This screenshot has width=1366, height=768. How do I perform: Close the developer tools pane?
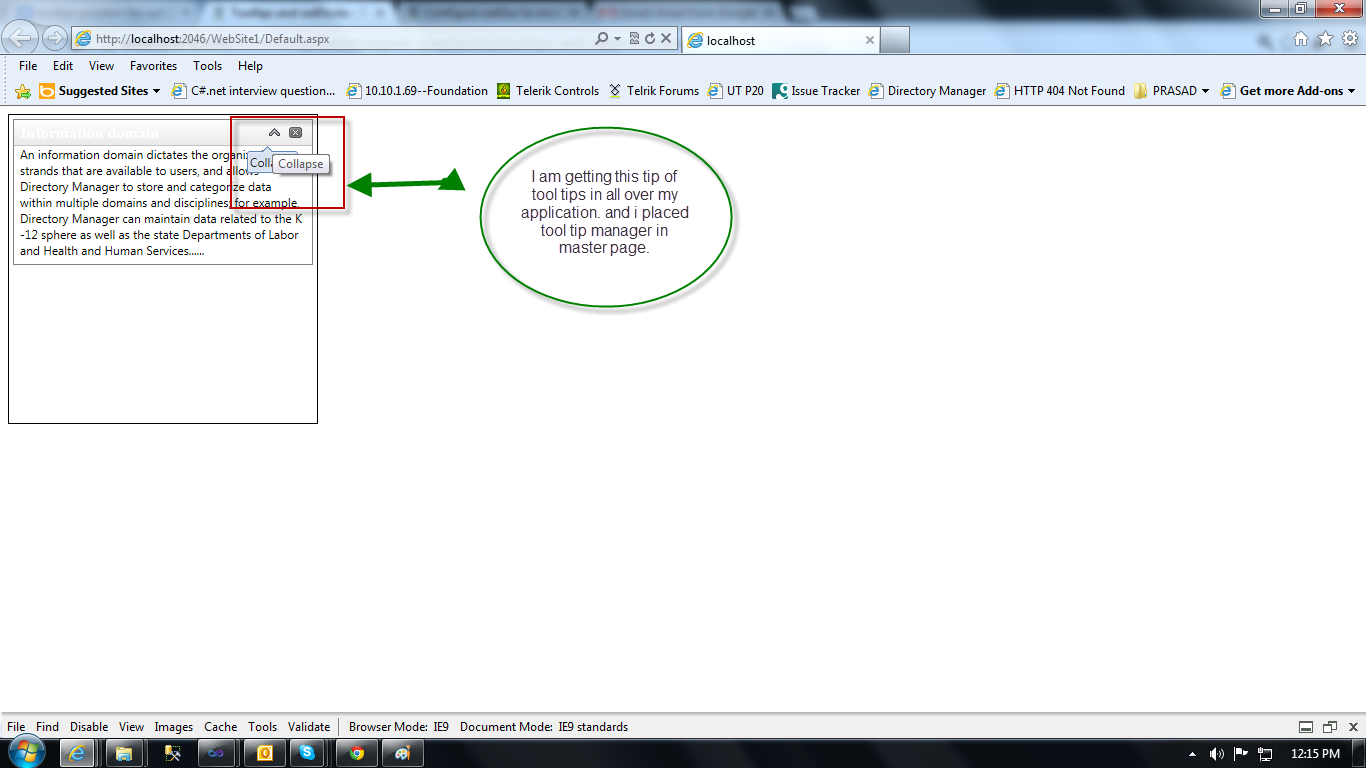pos(1353,727)
